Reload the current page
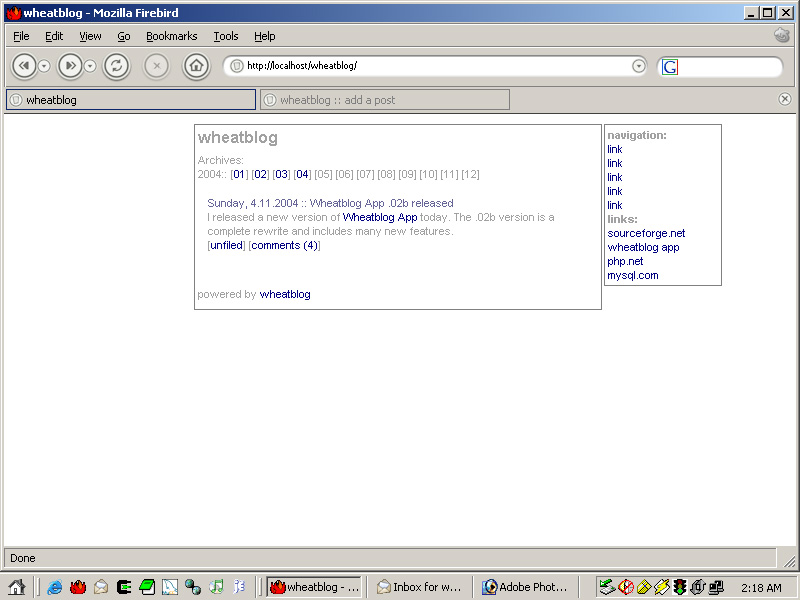800x600 pixels. tap(115, 65)
